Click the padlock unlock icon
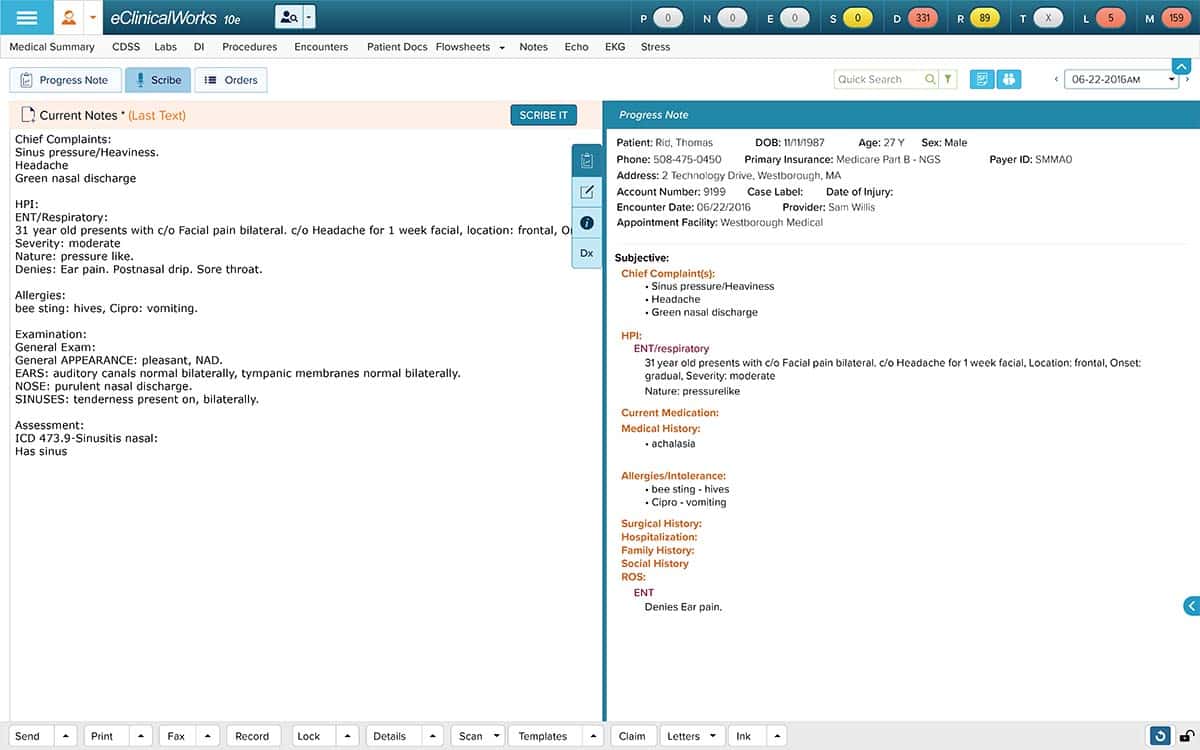The height and width of the screenshot is (750, 1200). coord(1186,736)
